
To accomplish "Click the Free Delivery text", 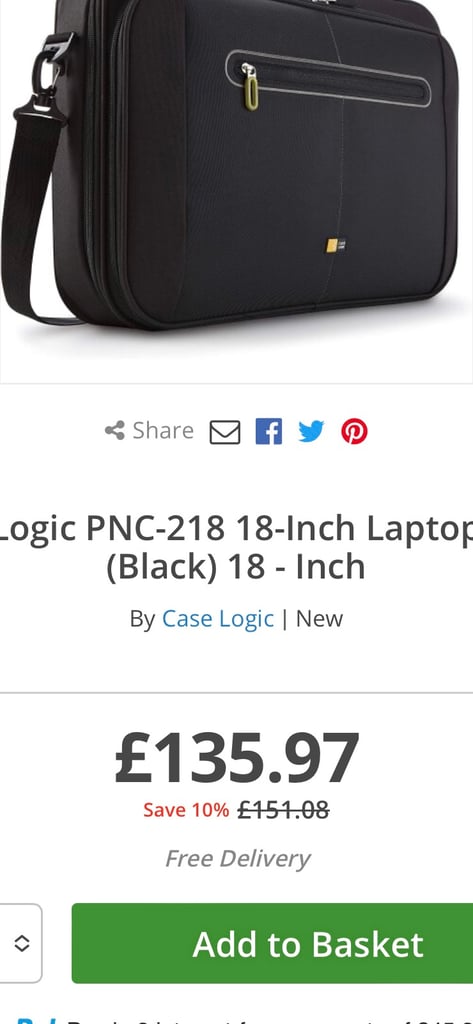I will click(x=237, y=858).
